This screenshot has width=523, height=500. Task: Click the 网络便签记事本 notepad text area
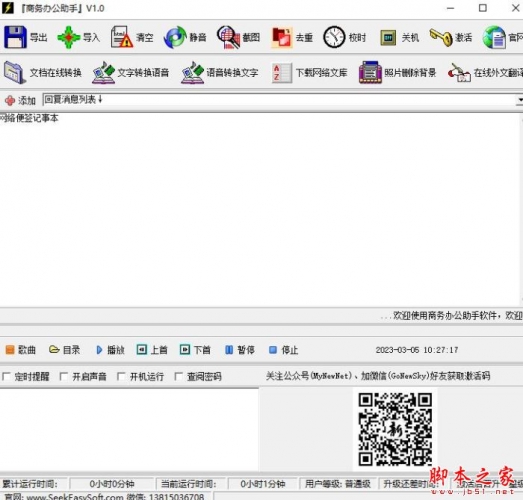click(260, 210)
